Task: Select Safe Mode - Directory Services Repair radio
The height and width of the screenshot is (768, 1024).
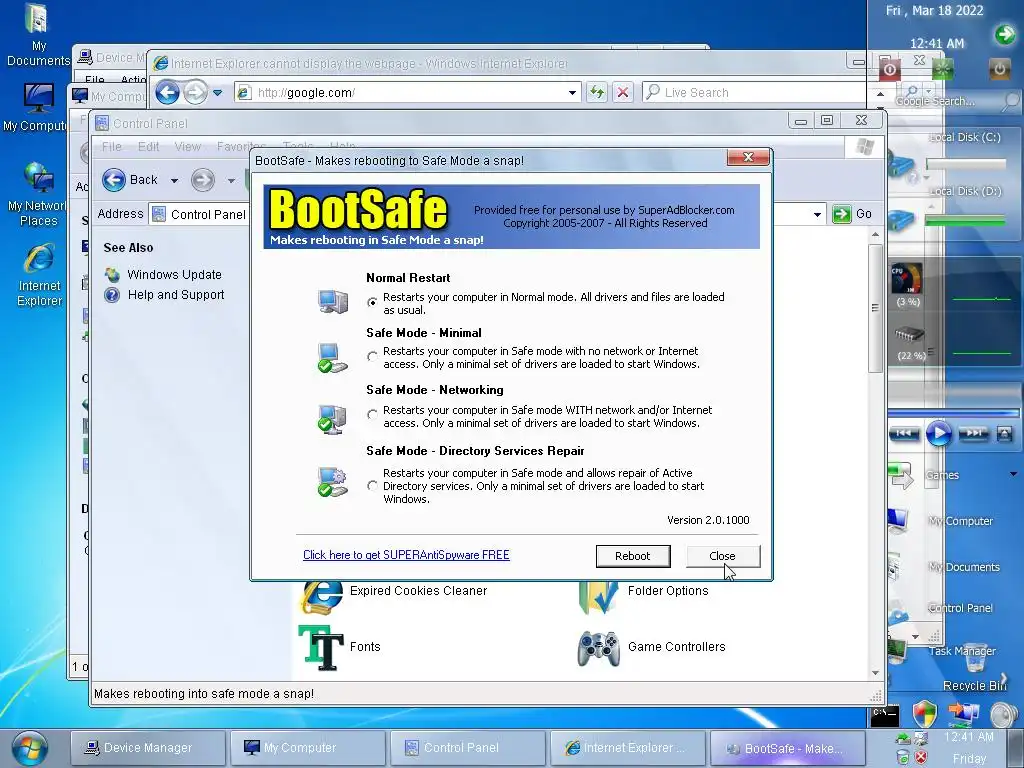Action: 372,486
